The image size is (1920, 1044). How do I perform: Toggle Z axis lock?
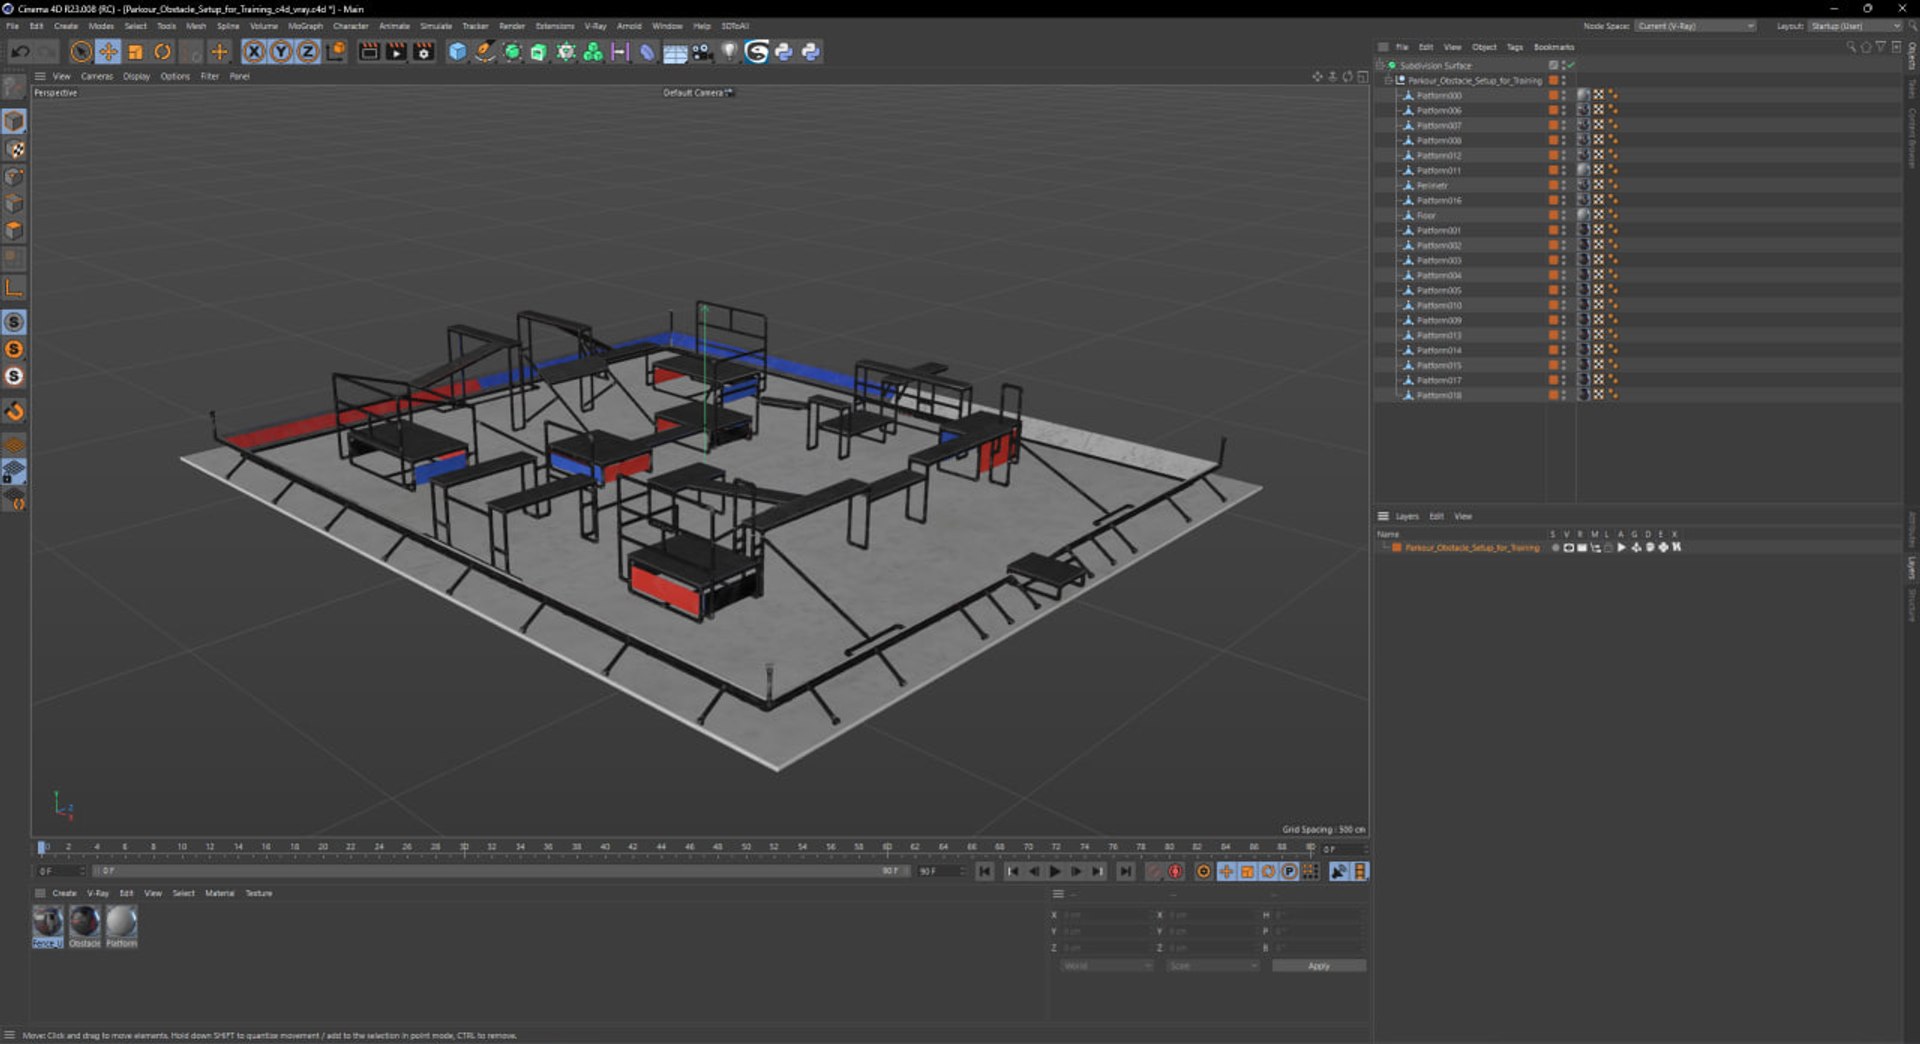pyautogui.click(x=308, y=52)
